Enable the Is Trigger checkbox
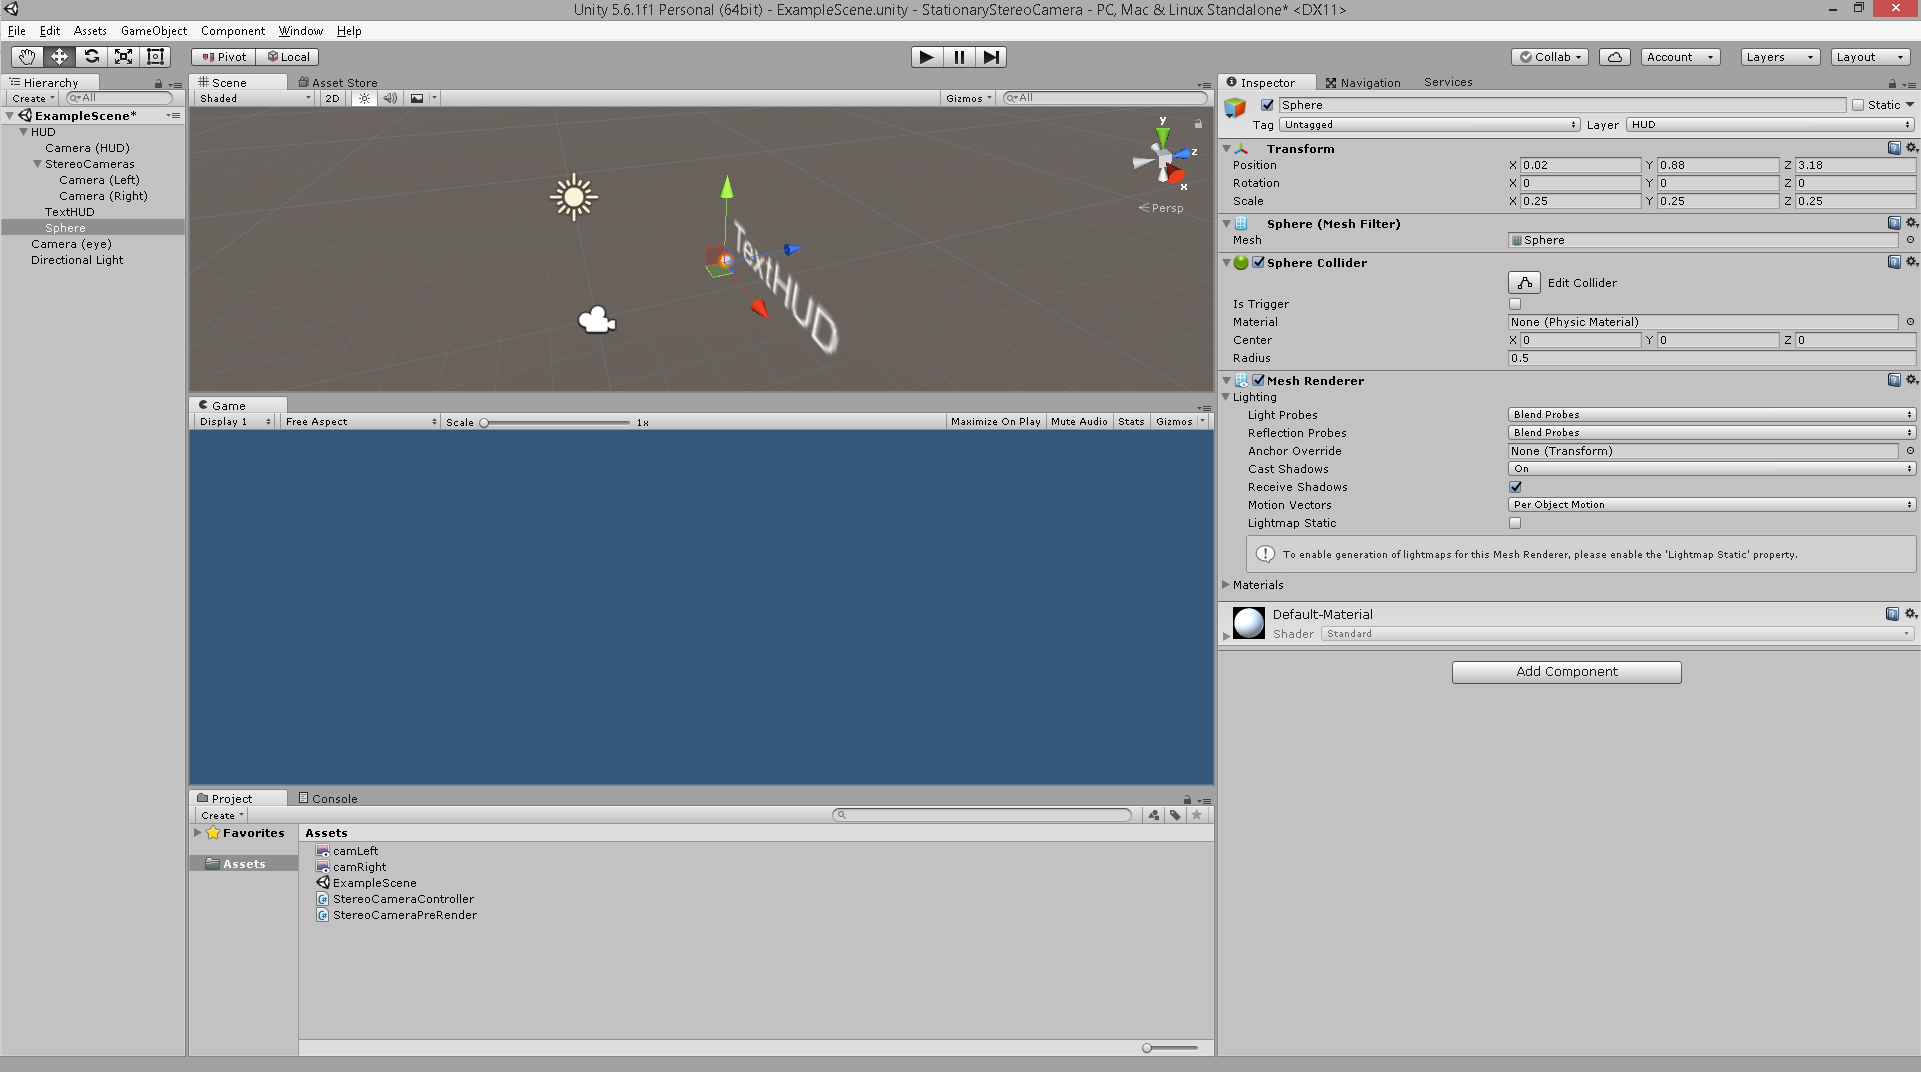 pyautogui.click(x=1515, y=304)
